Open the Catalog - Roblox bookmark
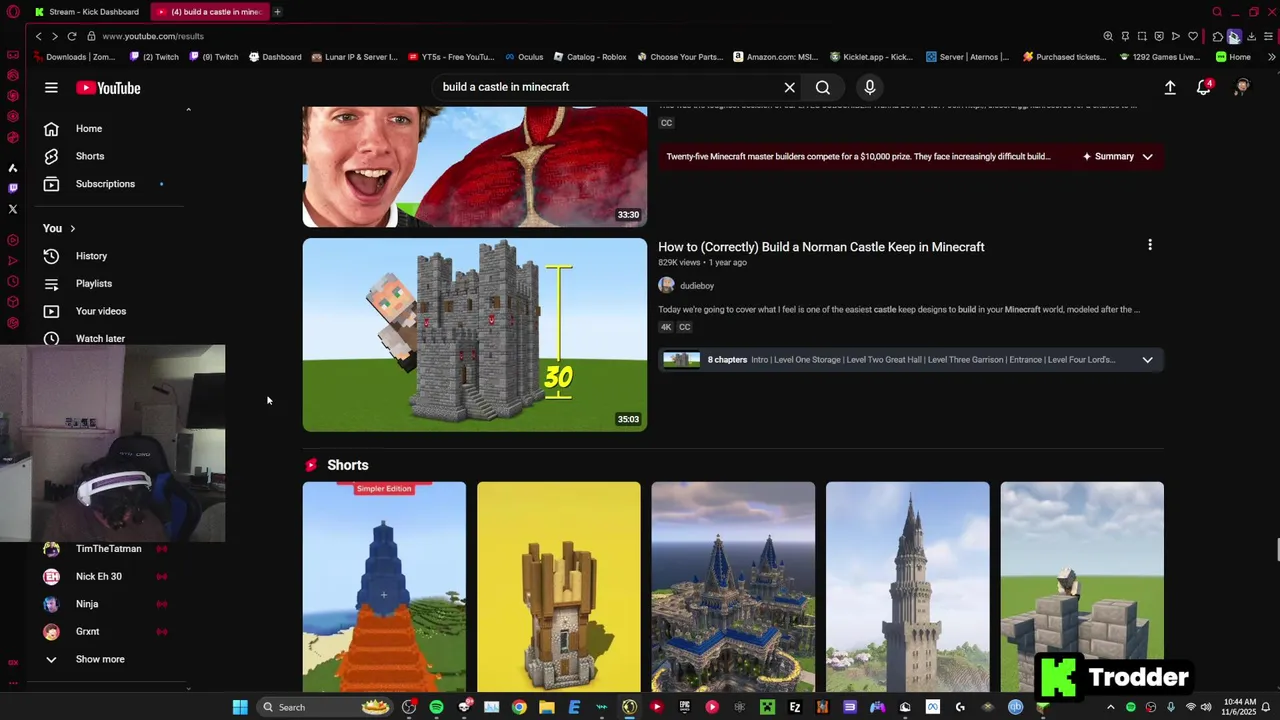The width and height of the screenshot is (1280, 720). tap(590, 57)
